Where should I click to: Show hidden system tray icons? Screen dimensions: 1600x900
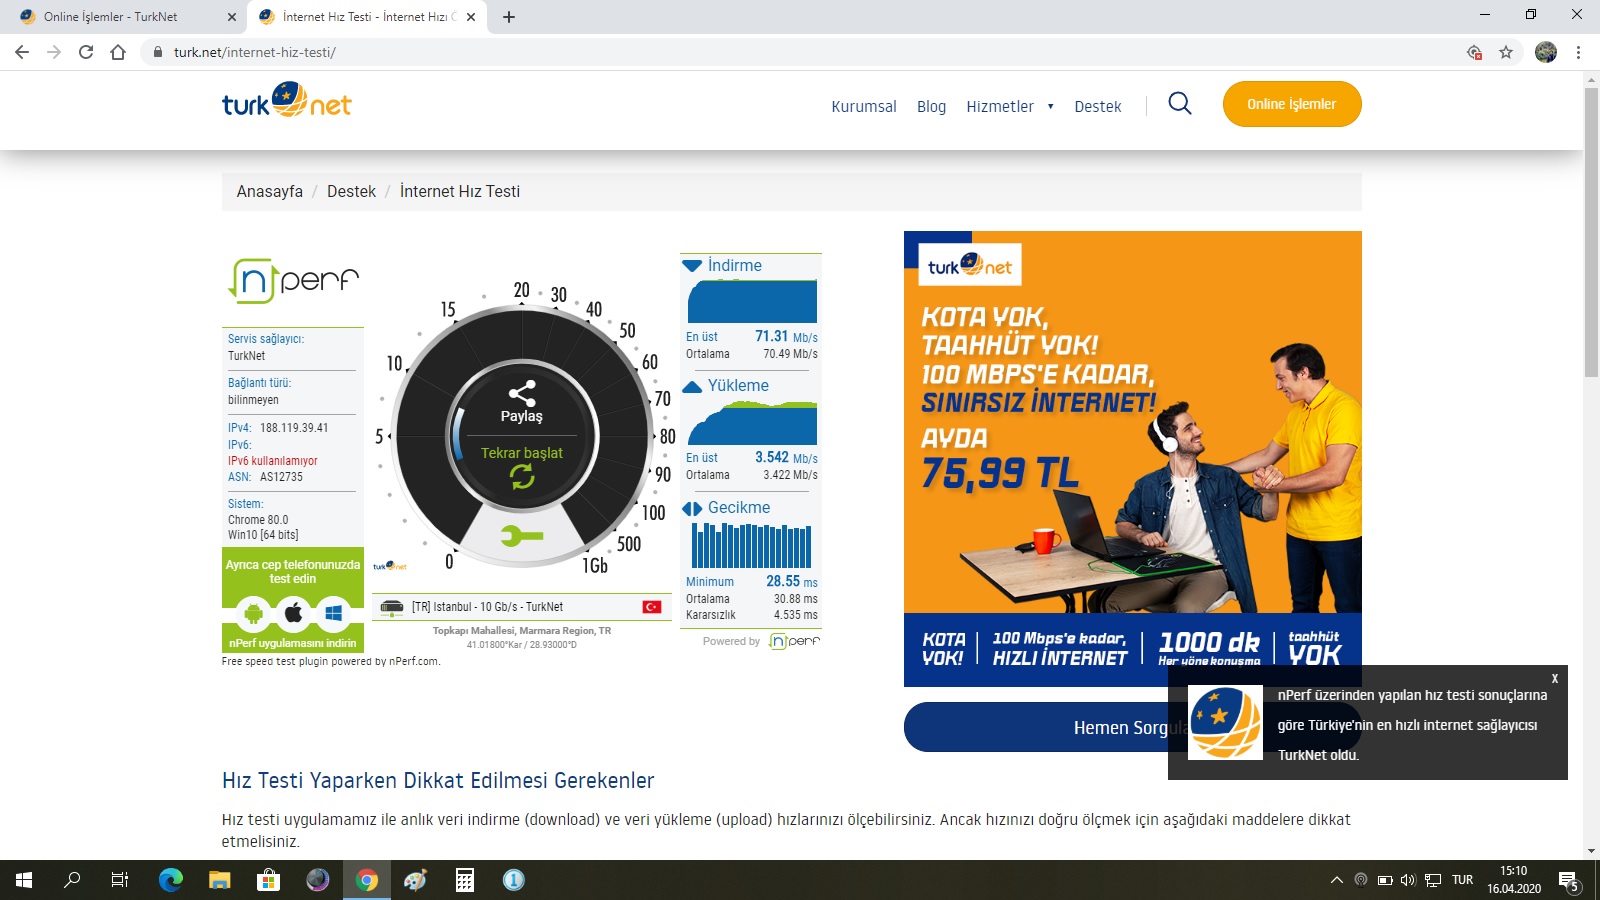point(1336,880)
